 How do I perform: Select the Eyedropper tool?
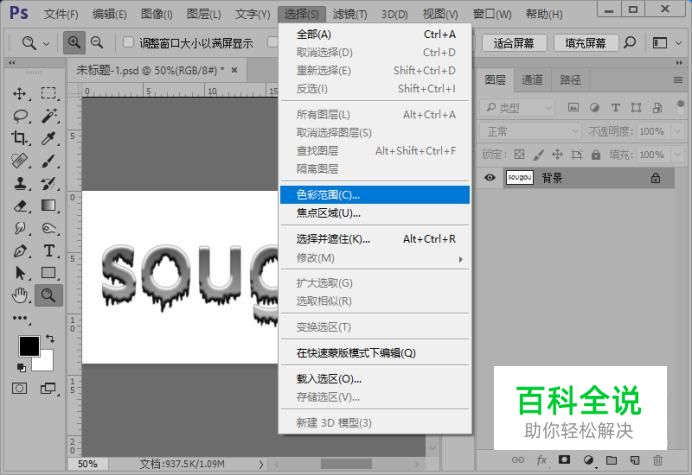pos(49,138)
